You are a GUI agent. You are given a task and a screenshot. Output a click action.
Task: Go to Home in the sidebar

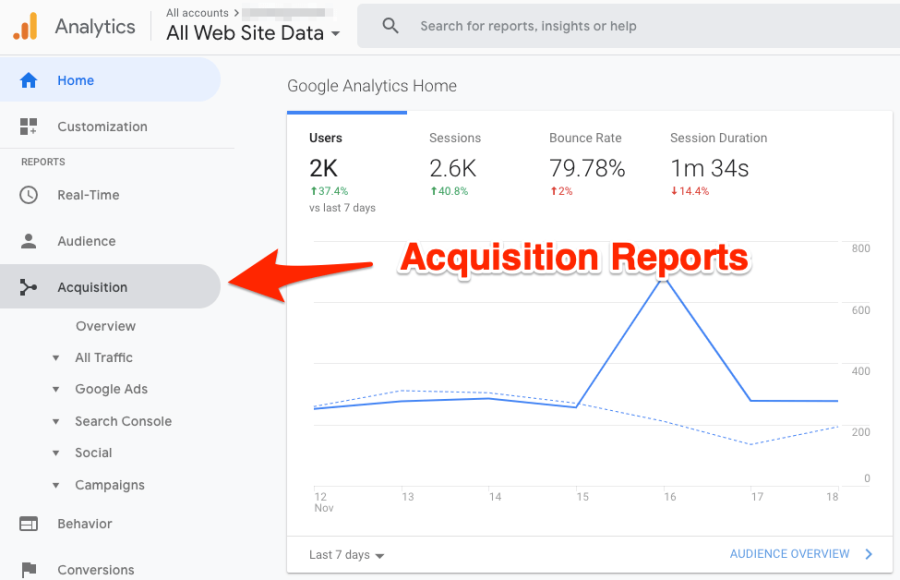[x=110, y=80]
